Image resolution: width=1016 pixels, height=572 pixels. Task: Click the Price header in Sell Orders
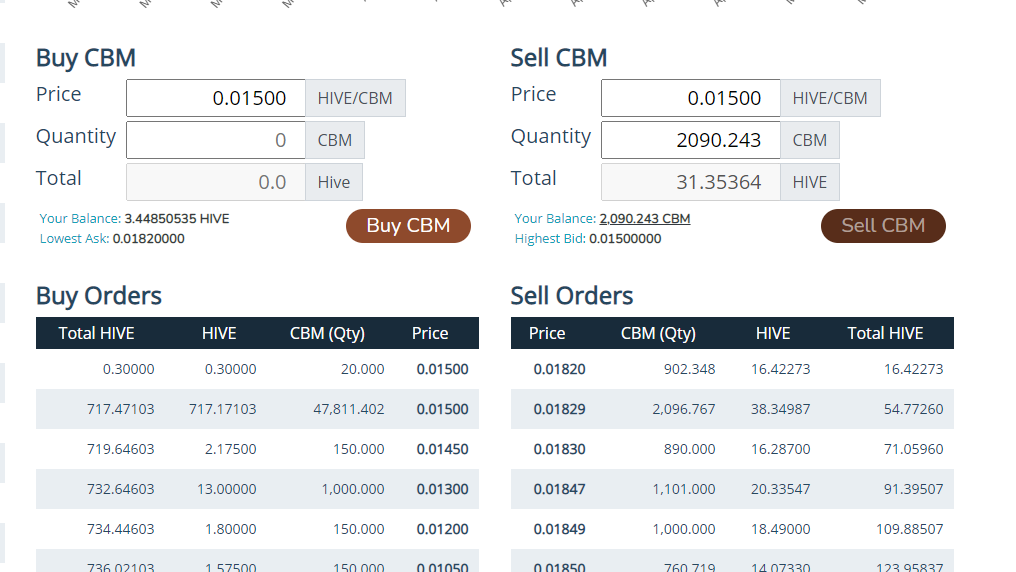coord(547,334)
